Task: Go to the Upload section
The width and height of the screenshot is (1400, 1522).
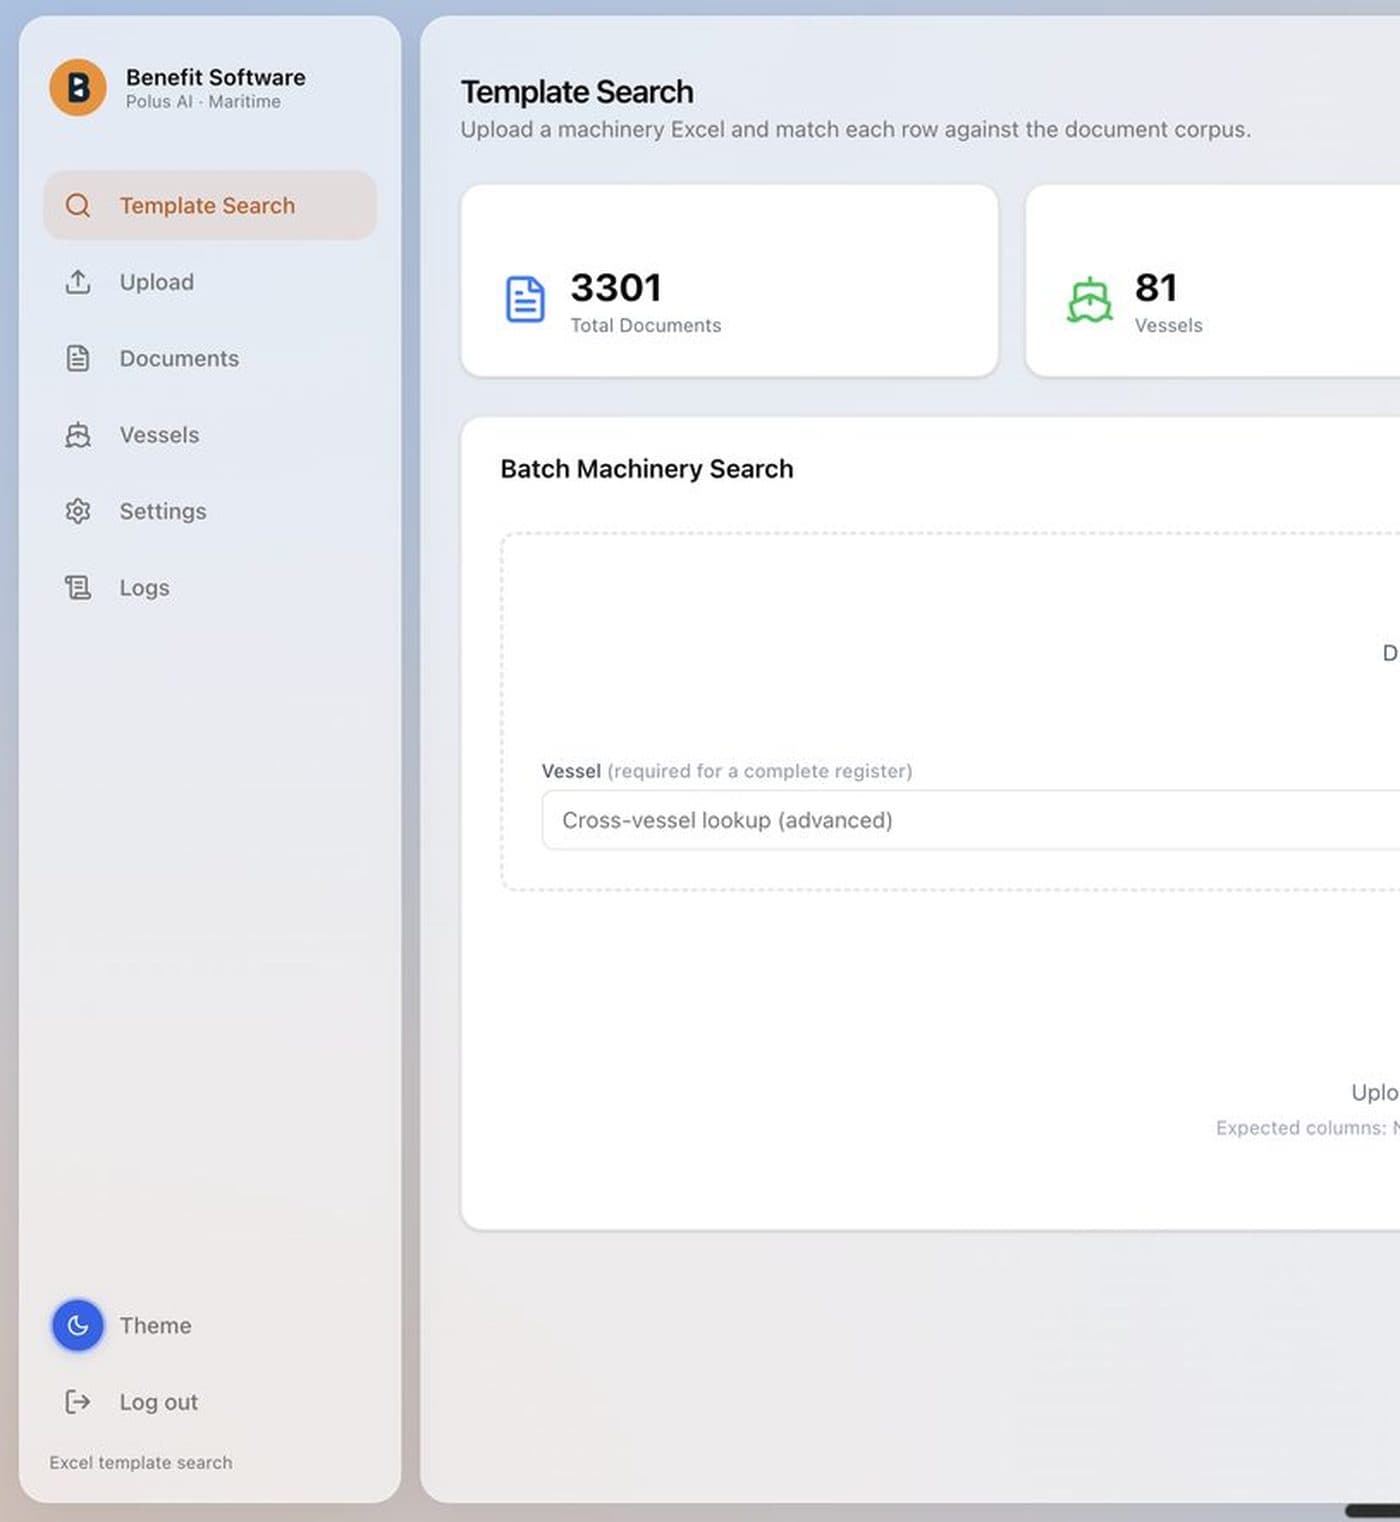Action: coord(210,282)
